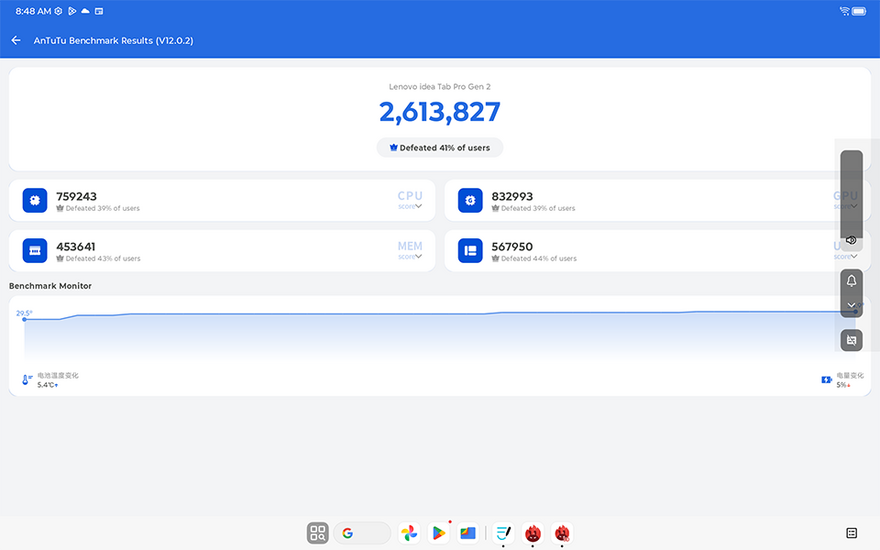Click the battery temperature thermometer icon
The height and width of the screenshot is (550, 880).
26,379
